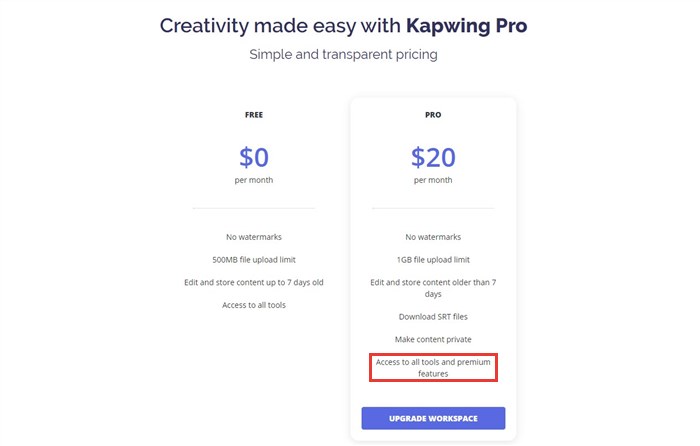Click "Access to all tools and premium features"
Viewport: 700px width, 446px height.
[x=433, y=368]
